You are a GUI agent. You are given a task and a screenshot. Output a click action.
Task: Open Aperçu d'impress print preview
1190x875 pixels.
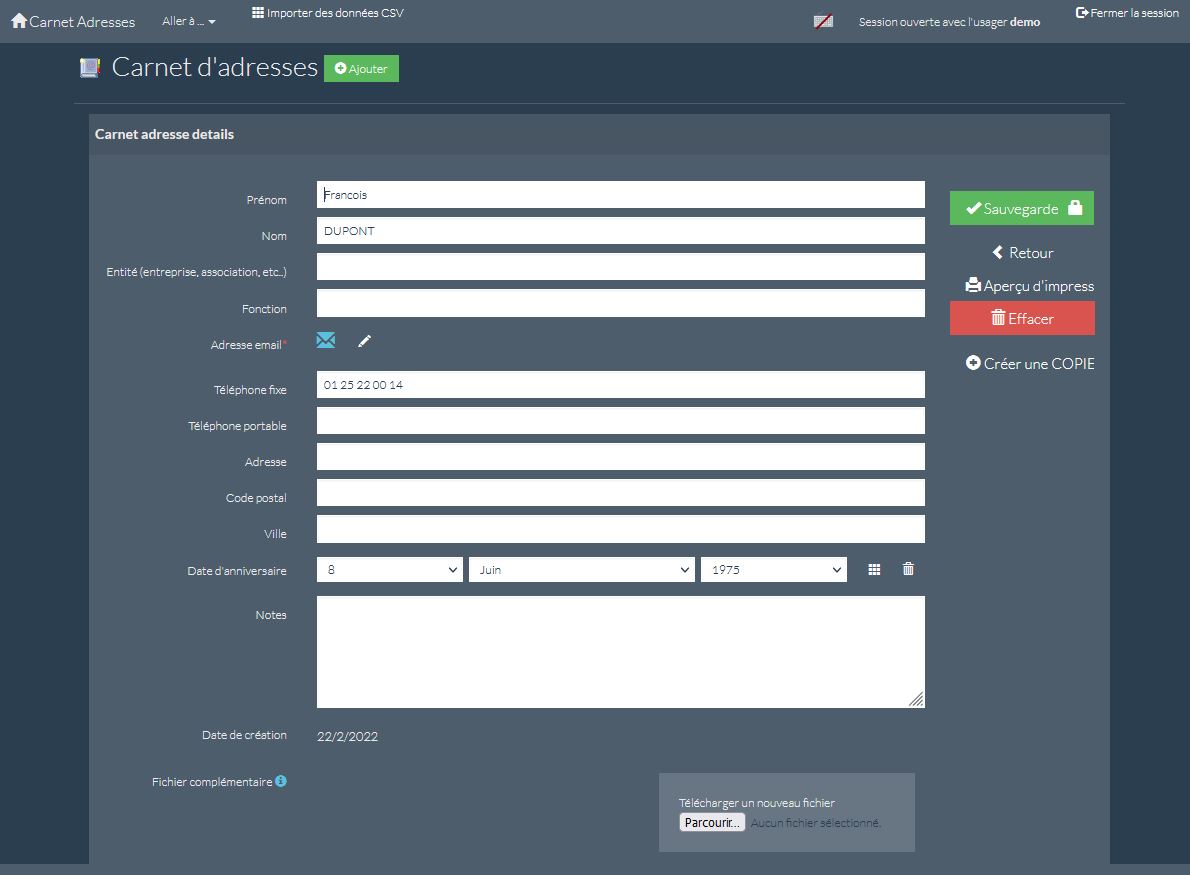(1029, 286)
